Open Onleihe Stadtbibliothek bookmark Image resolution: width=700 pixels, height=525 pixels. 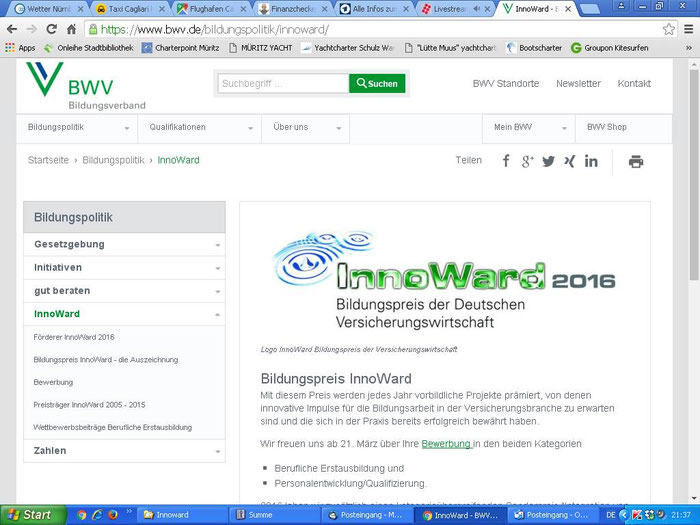click(x=89, y=48)
